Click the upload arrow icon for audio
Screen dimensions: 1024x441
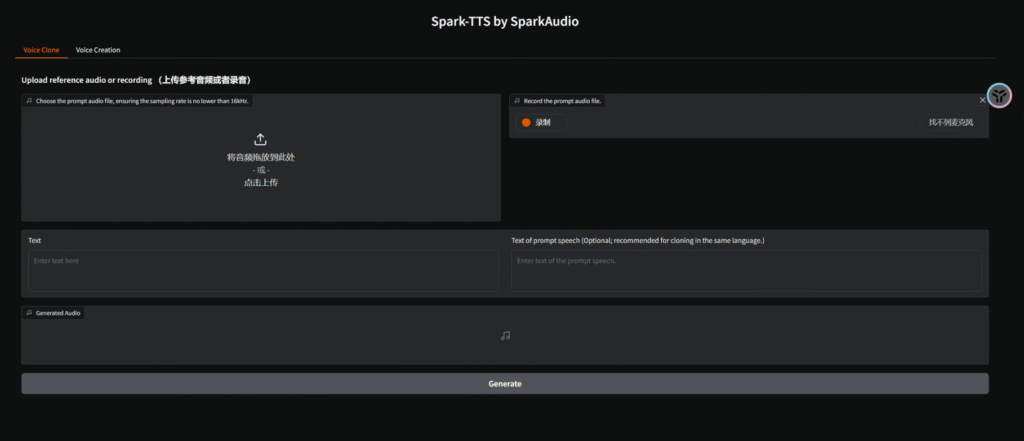point(260,140)
